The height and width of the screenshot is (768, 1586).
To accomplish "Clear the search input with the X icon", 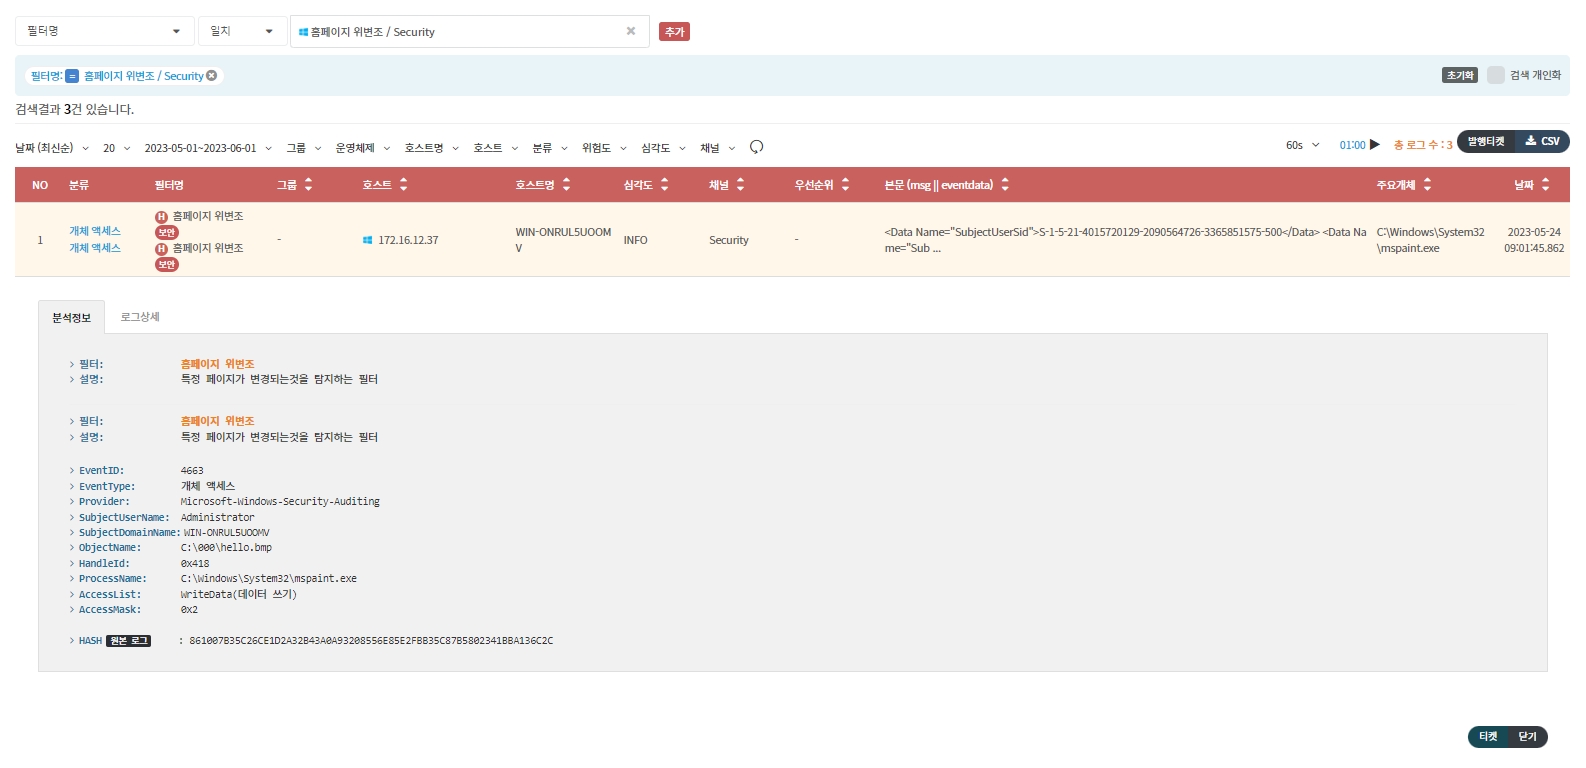I will [x=631, y=31].
